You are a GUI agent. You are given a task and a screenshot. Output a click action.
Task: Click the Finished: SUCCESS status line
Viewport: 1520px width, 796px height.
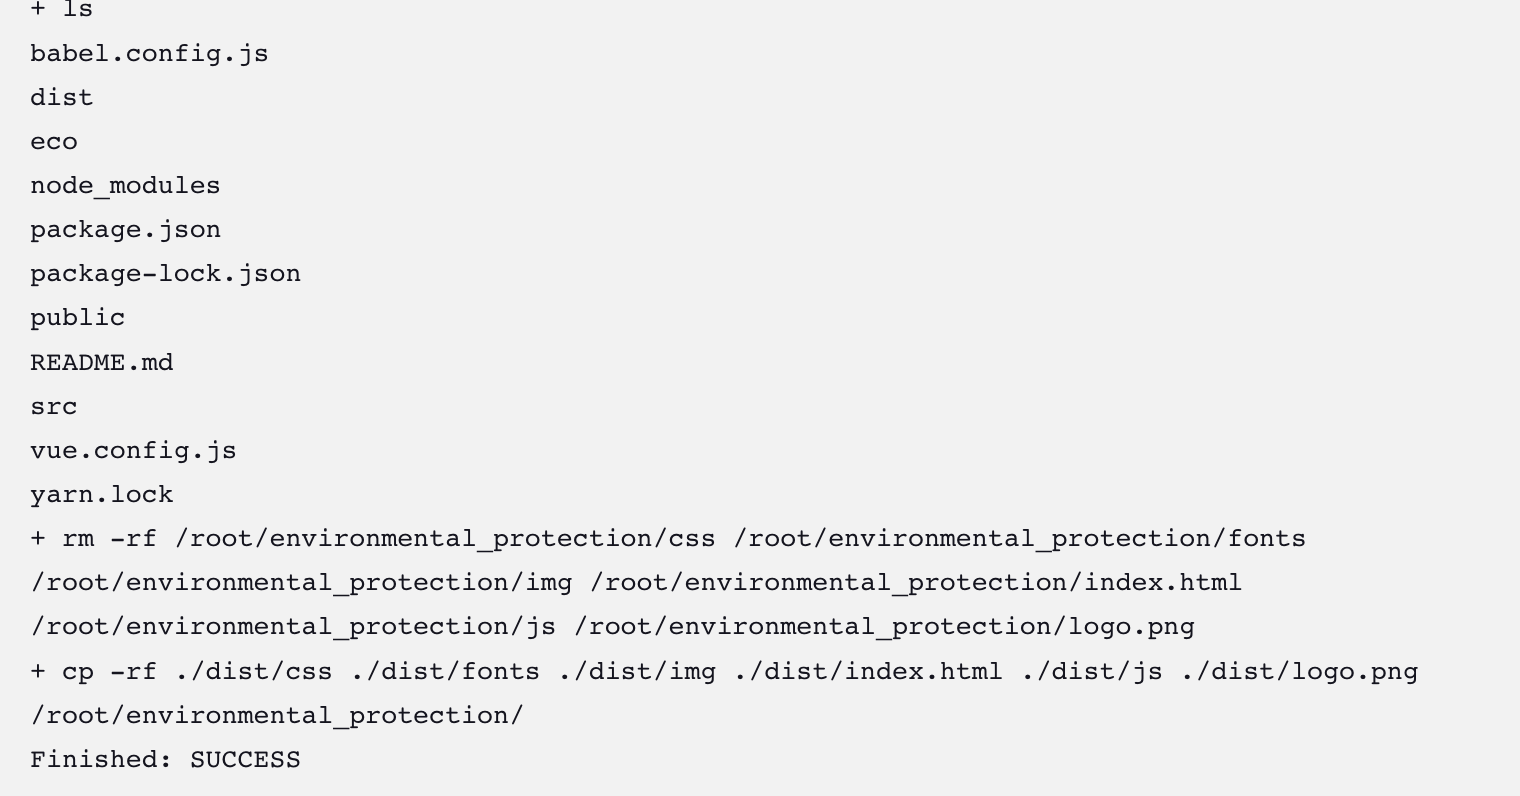[165, 759]
